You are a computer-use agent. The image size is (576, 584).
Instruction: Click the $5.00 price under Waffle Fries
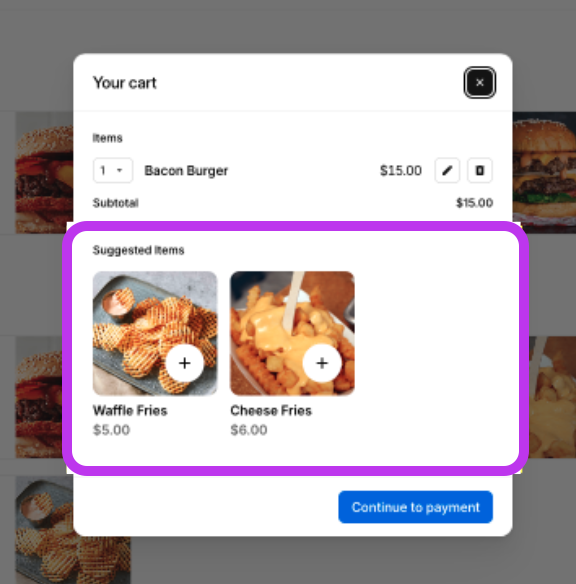(111, 430)
